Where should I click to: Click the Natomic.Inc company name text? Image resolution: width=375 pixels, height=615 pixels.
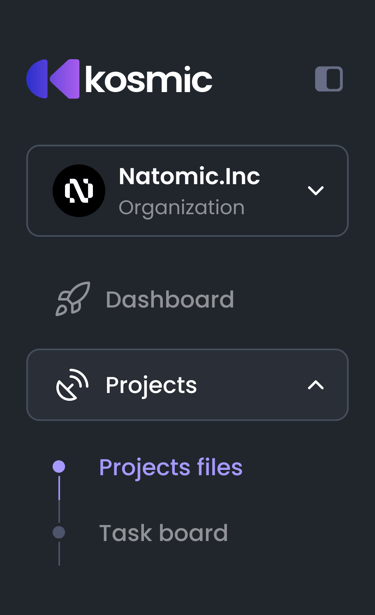189,176
